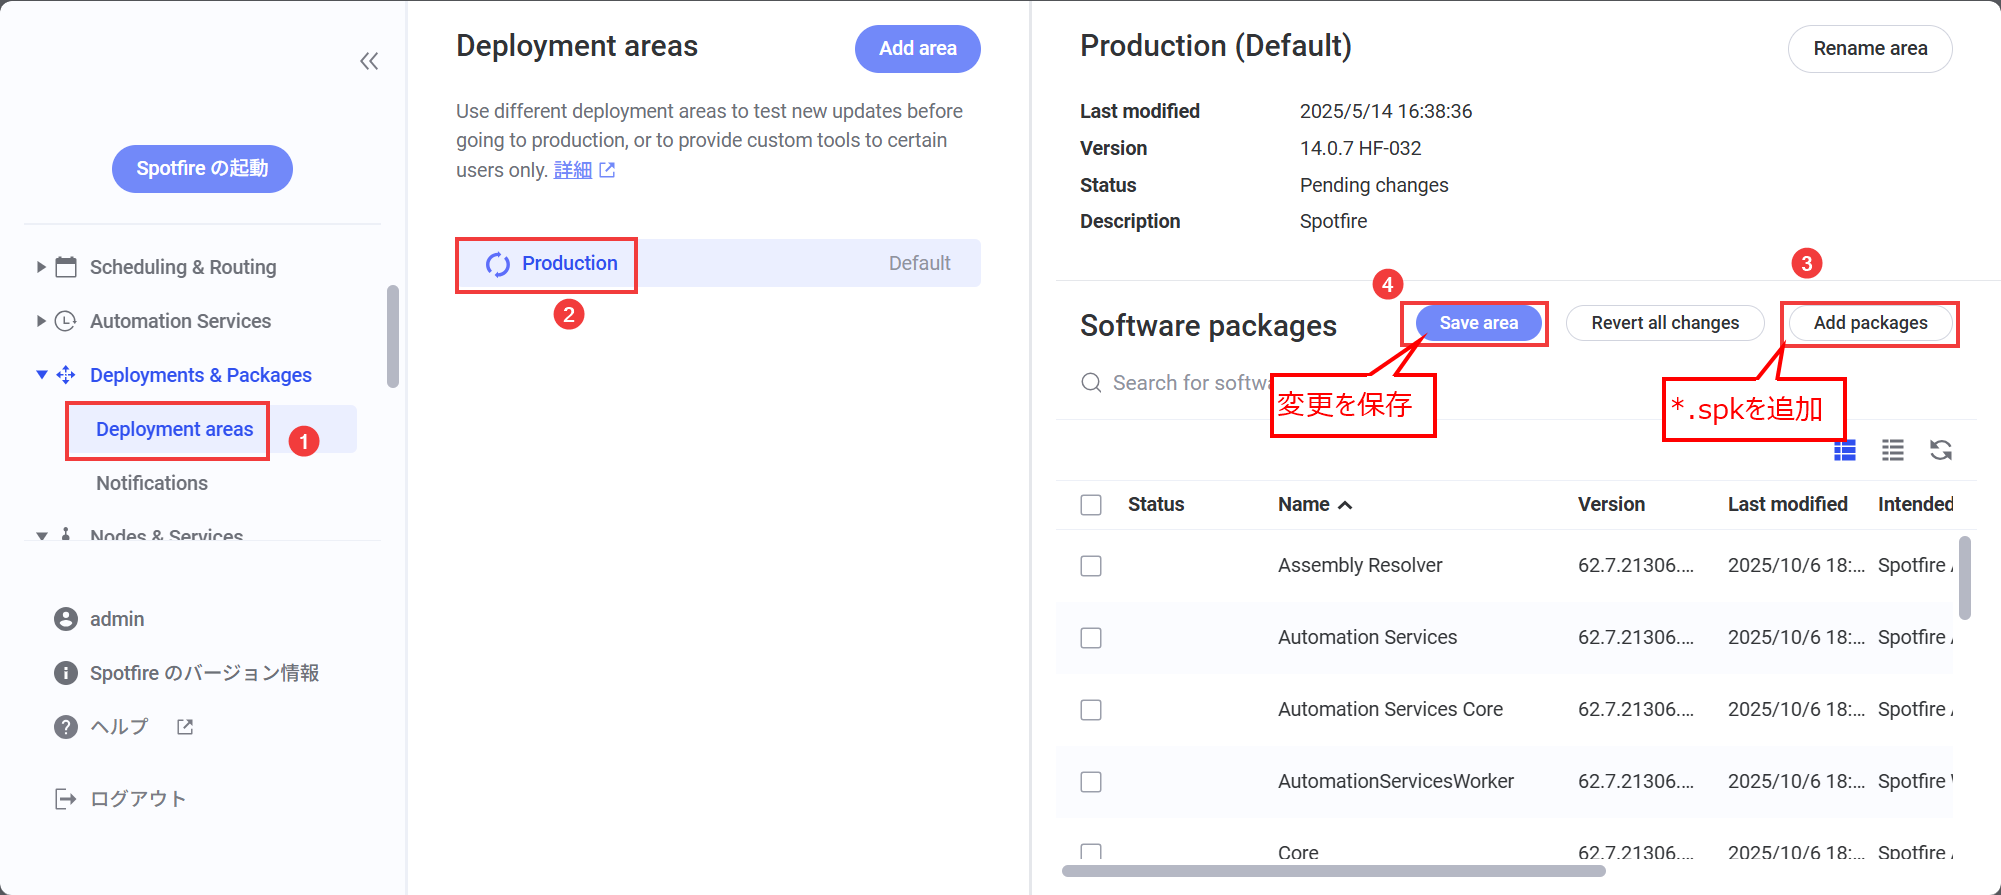Click the Add packages button
This screenshot has width=2001, height=895.
tap(1870, 323)
